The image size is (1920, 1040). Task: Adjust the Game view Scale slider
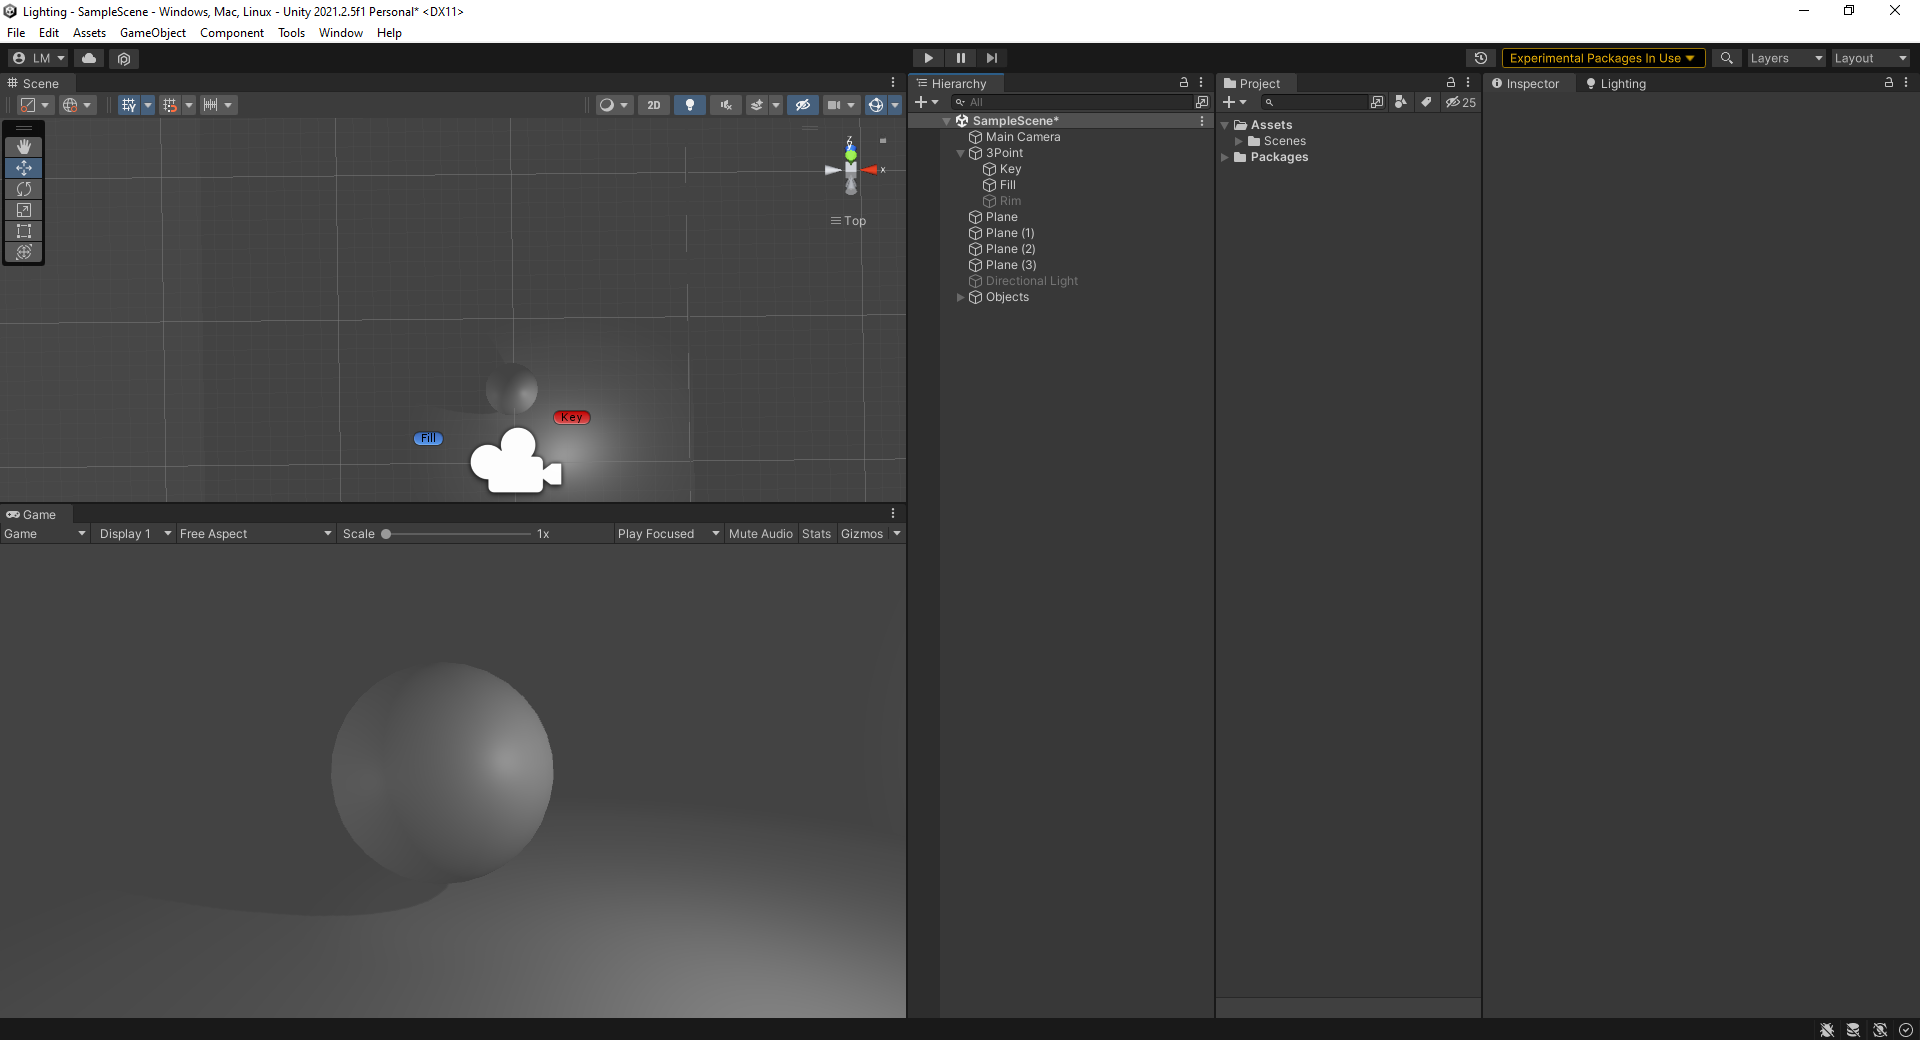pyautogui.click(x=457, y=534)
